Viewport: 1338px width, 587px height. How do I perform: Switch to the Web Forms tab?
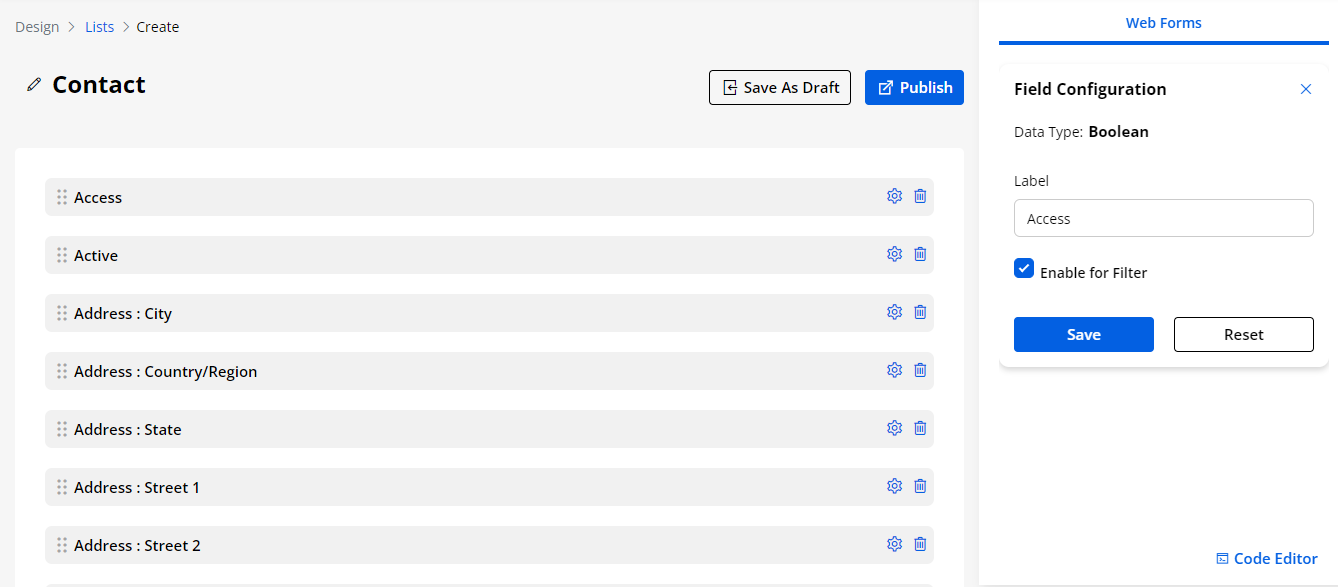pos(1163,23)
